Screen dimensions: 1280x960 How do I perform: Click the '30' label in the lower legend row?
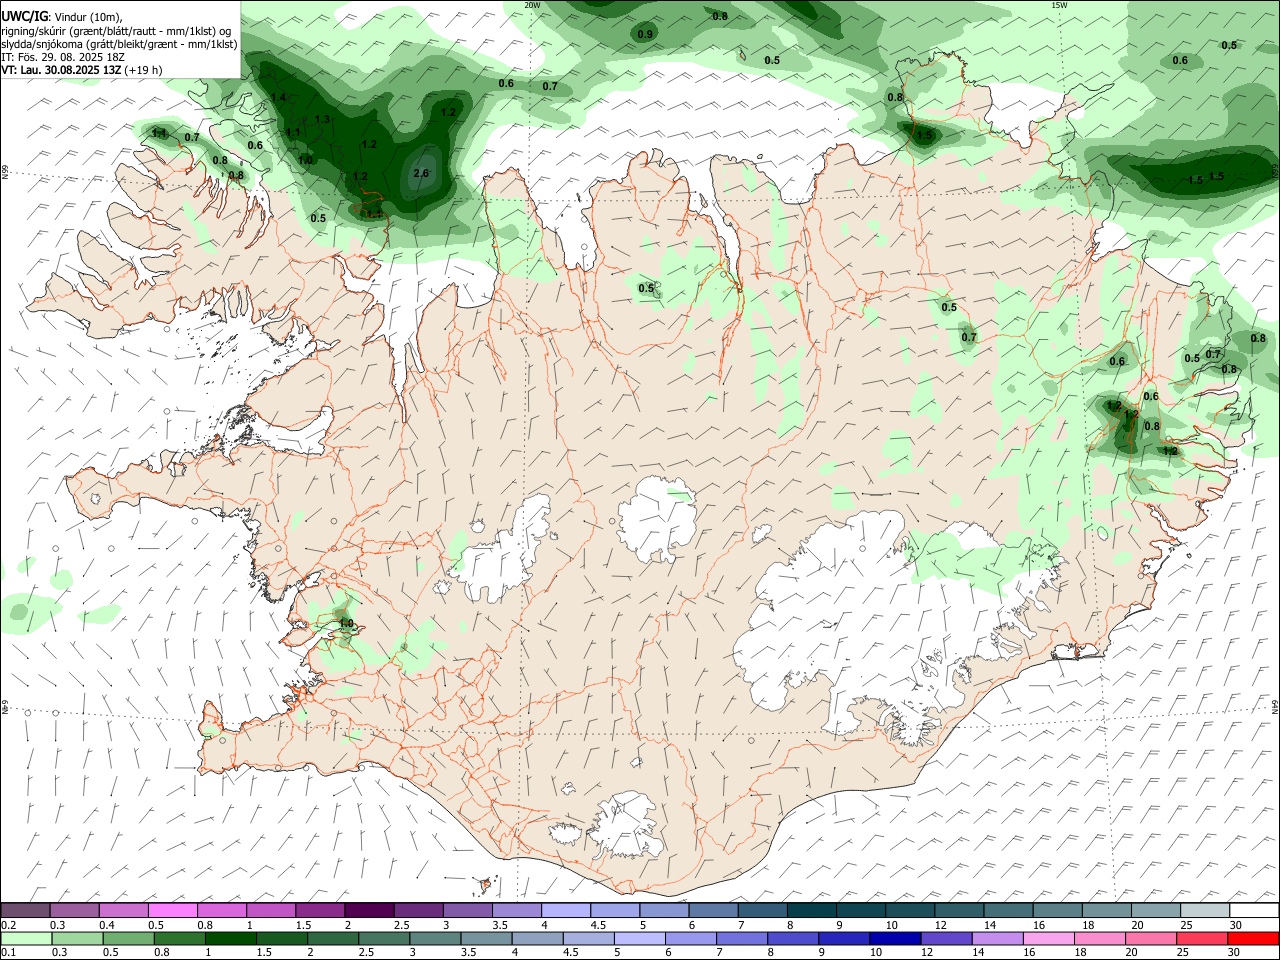click(1233, 953)
